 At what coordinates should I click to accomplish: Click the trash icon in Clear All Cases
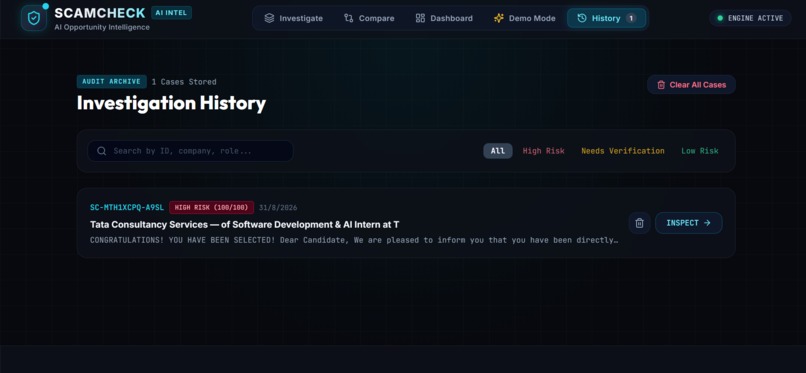(x=661, y=85)
